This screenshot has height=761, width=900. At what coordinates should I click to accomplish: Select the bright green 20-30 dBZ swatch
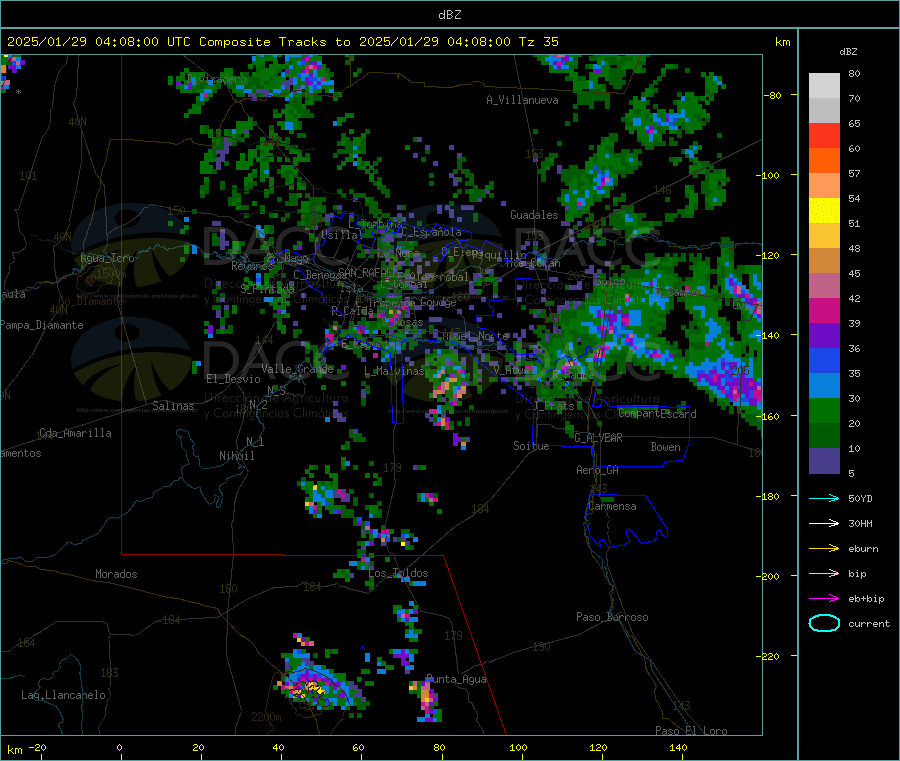[x=824, y=411]
